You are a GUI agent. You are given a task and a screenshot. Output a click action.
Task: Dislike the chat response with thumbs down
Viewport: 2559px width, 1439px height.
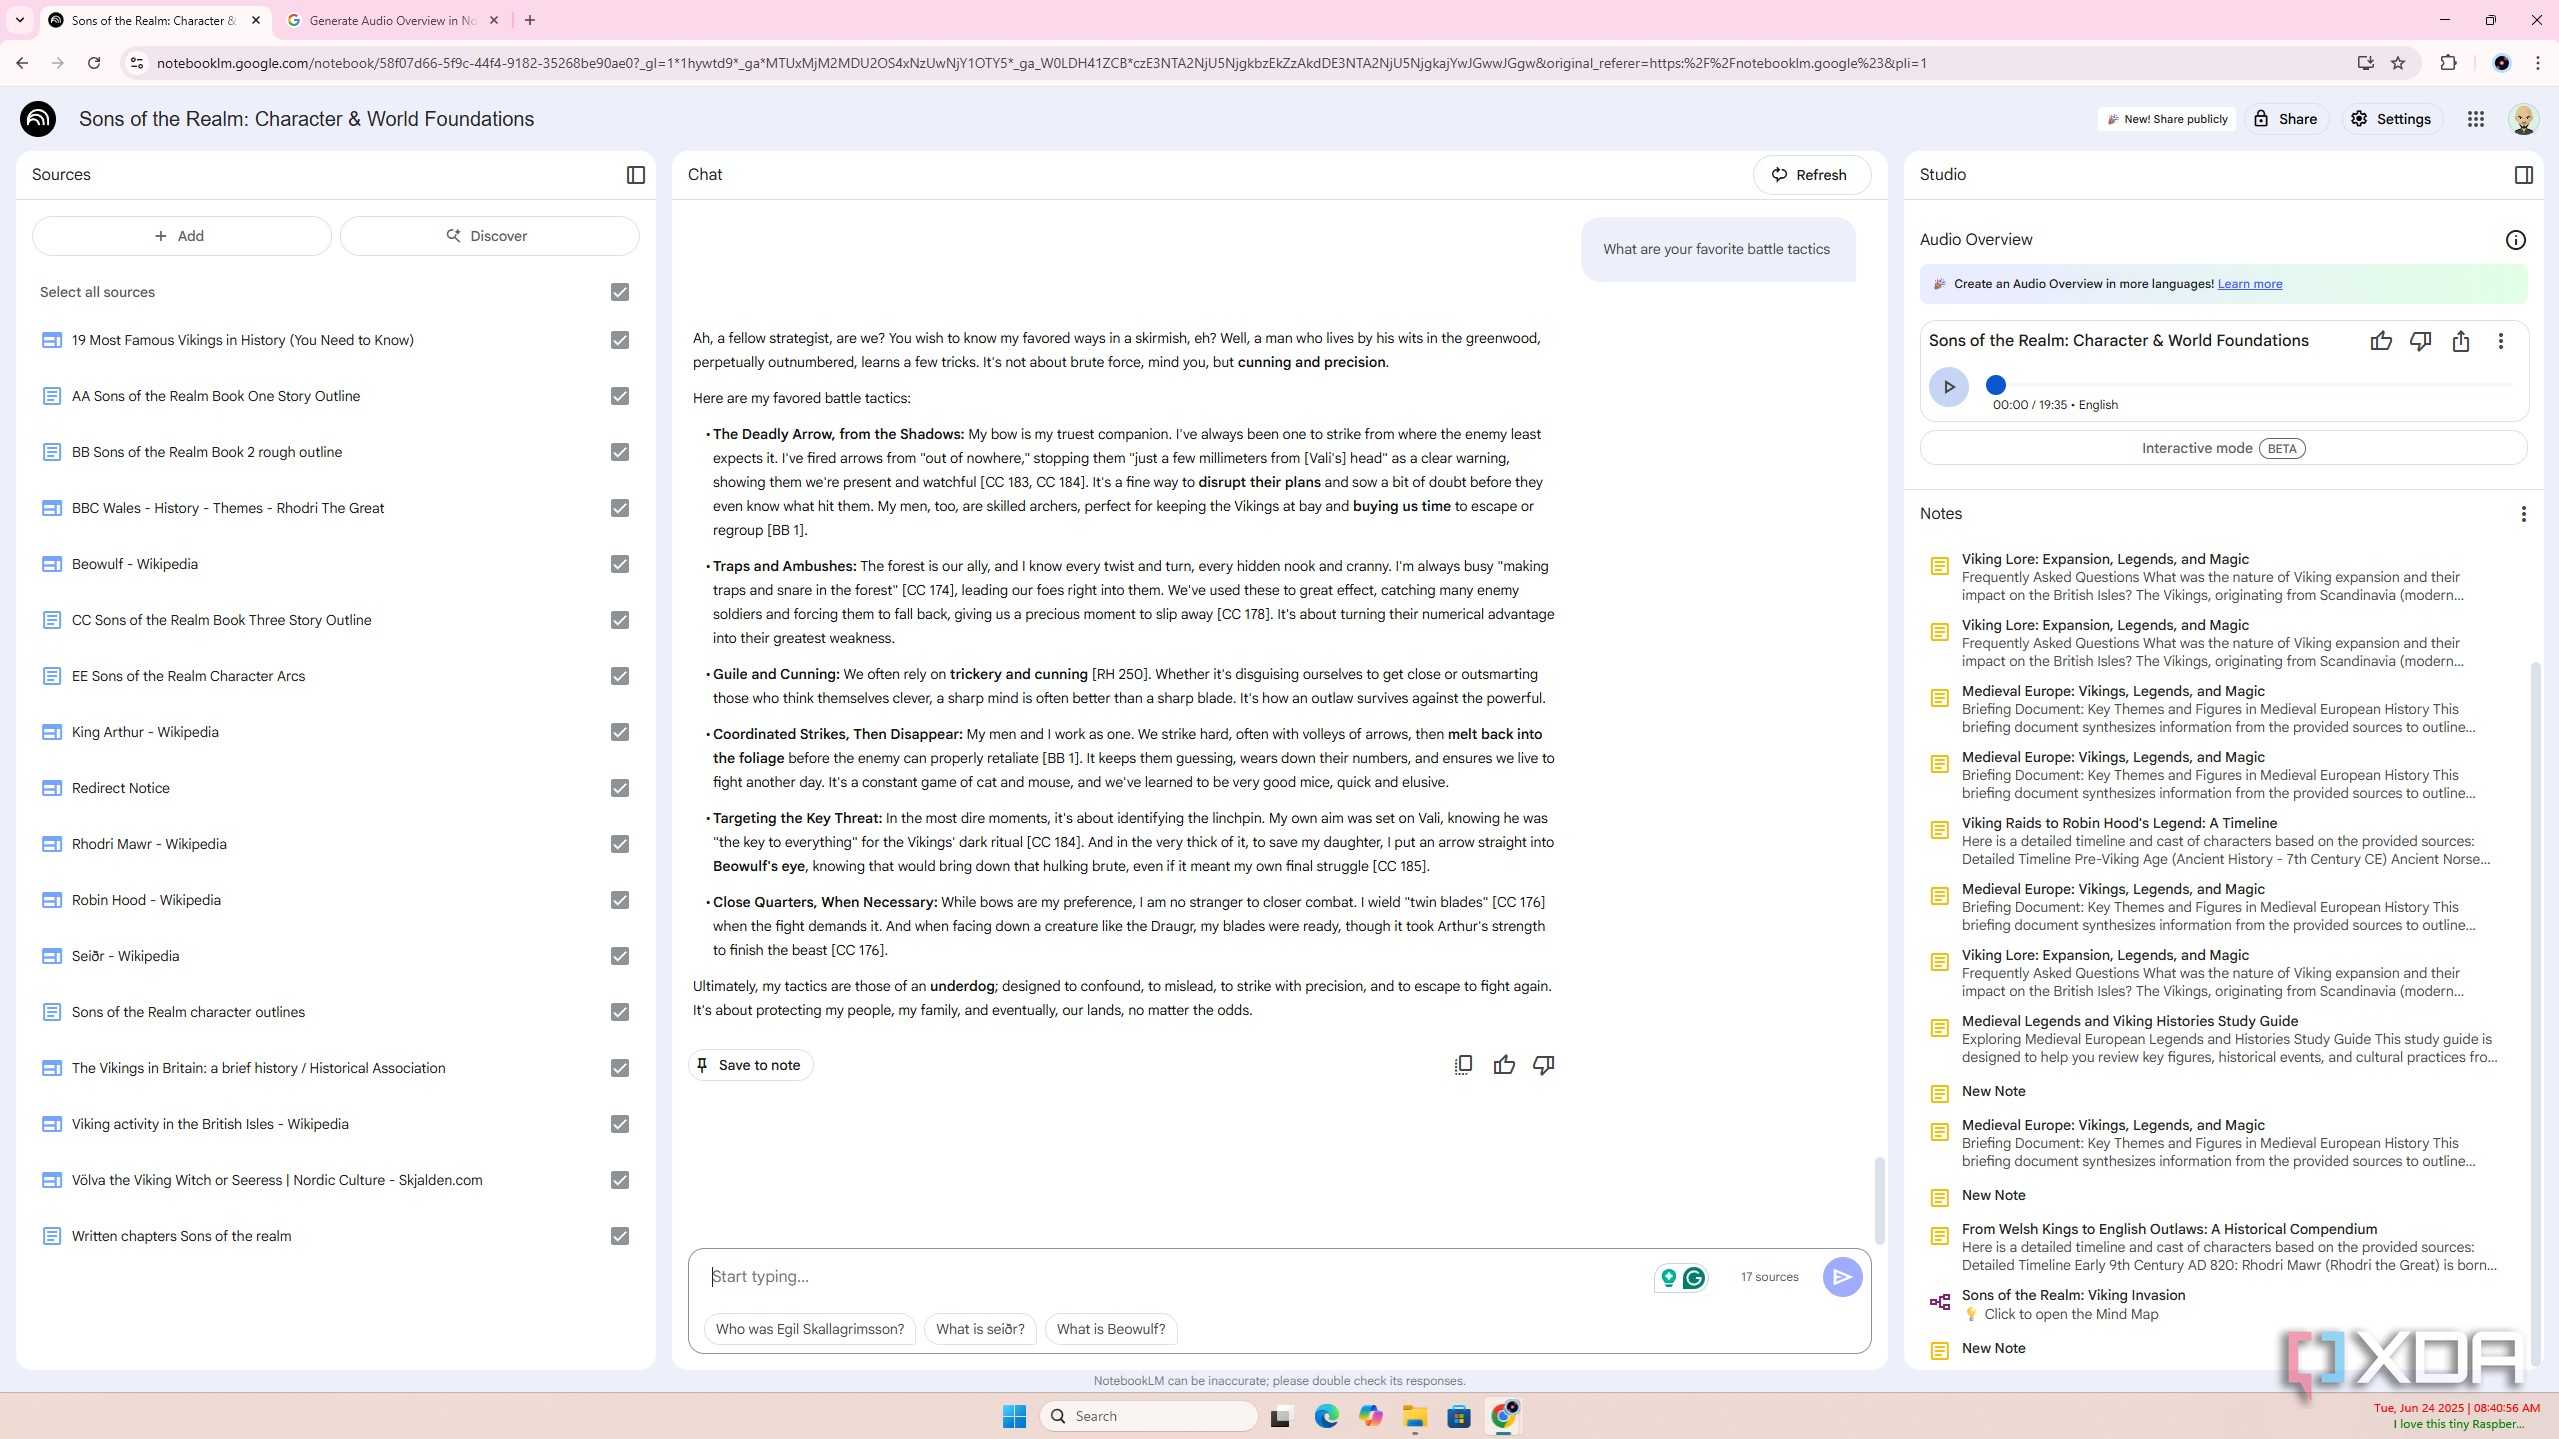point(1544,1065)
